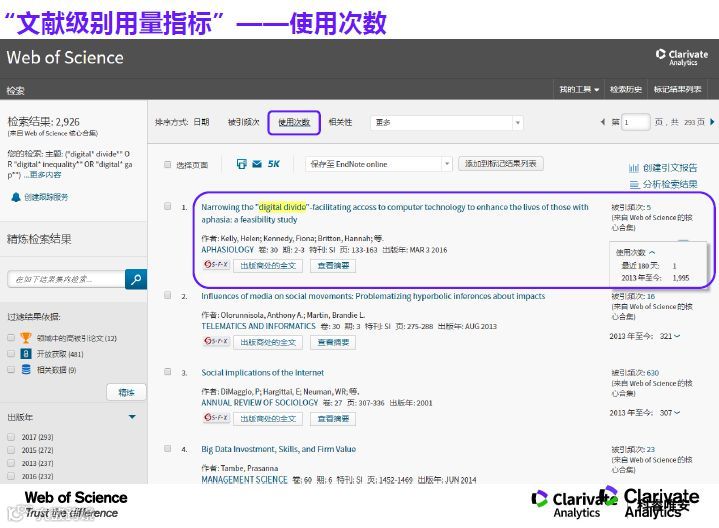Click the S-F-X icon under result 1
The width and height of the screenshot is (719, 528).
click(x=216, y=265)
